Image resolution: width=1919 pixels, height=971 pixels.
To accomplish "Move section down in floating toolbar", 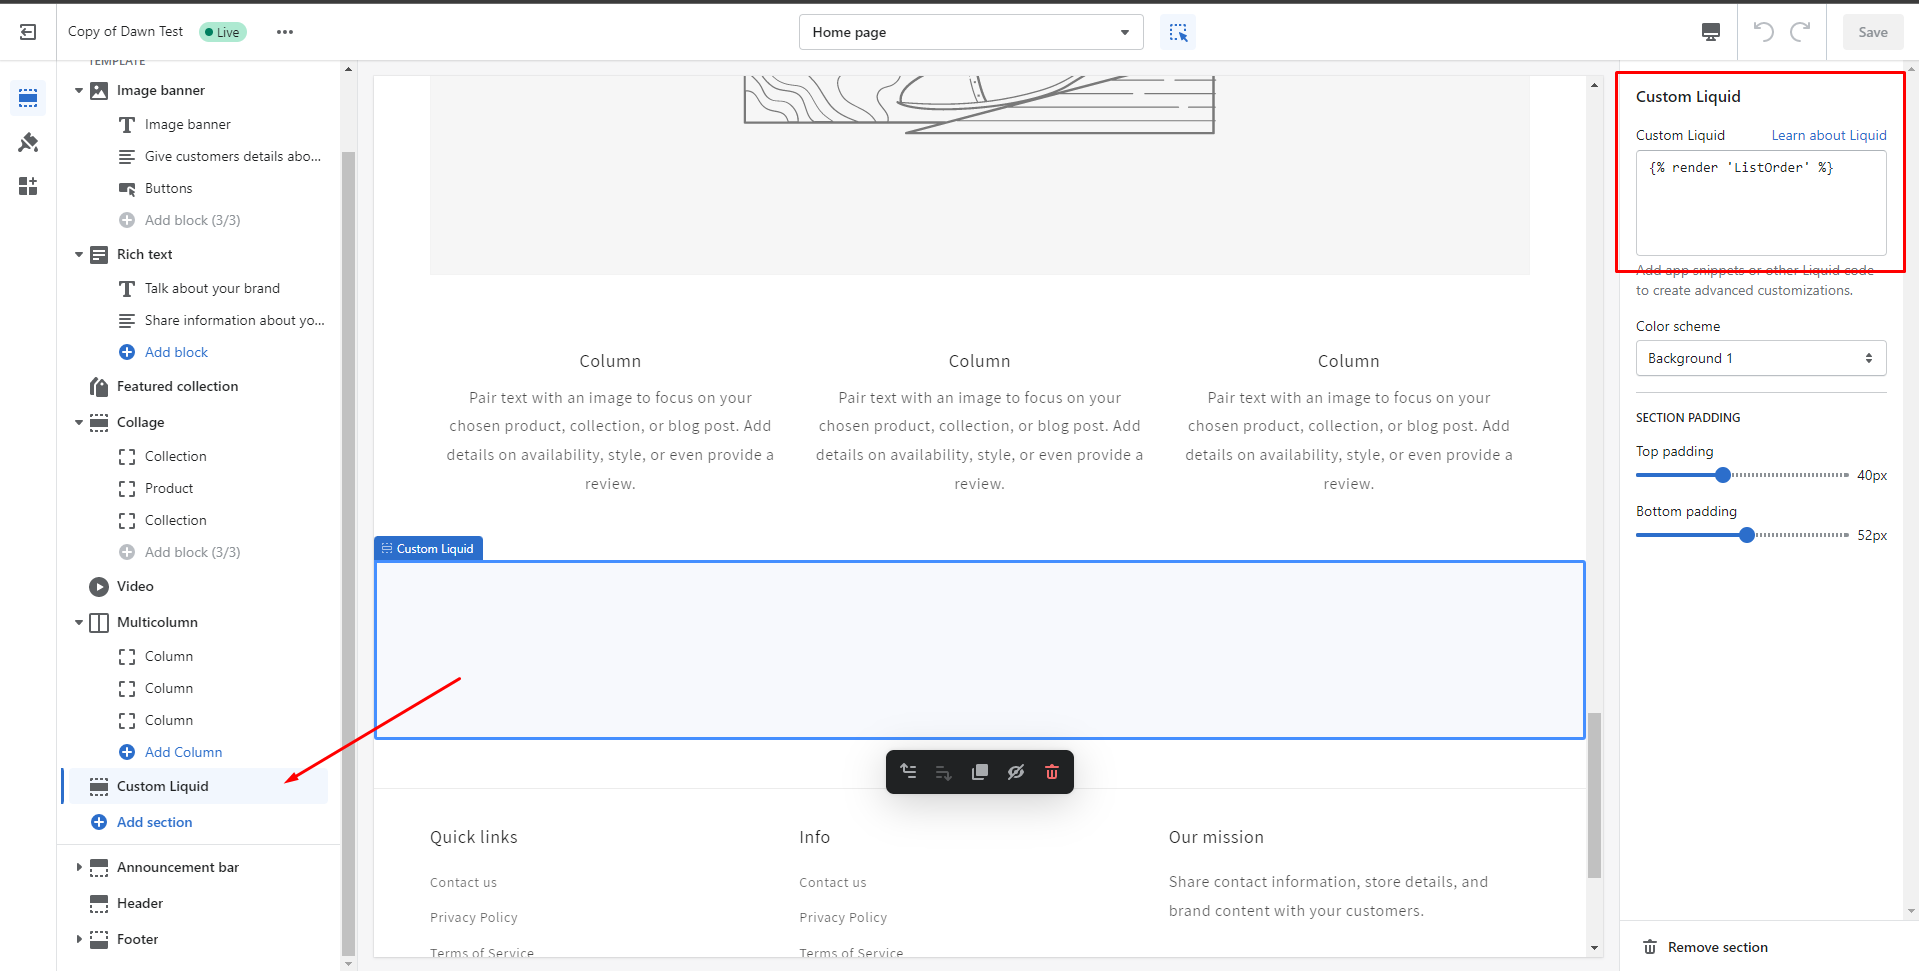I will click(x=943, y=772).
